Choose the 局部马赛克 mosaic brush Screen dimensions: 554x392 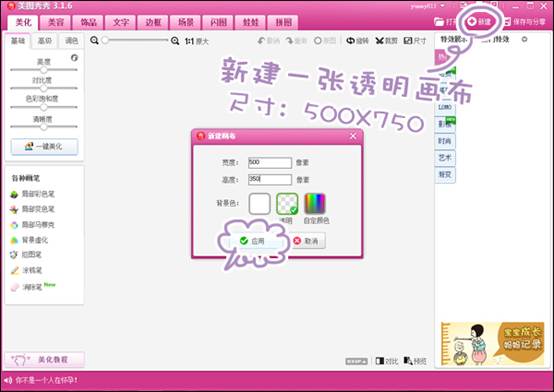tap(33, 224)
